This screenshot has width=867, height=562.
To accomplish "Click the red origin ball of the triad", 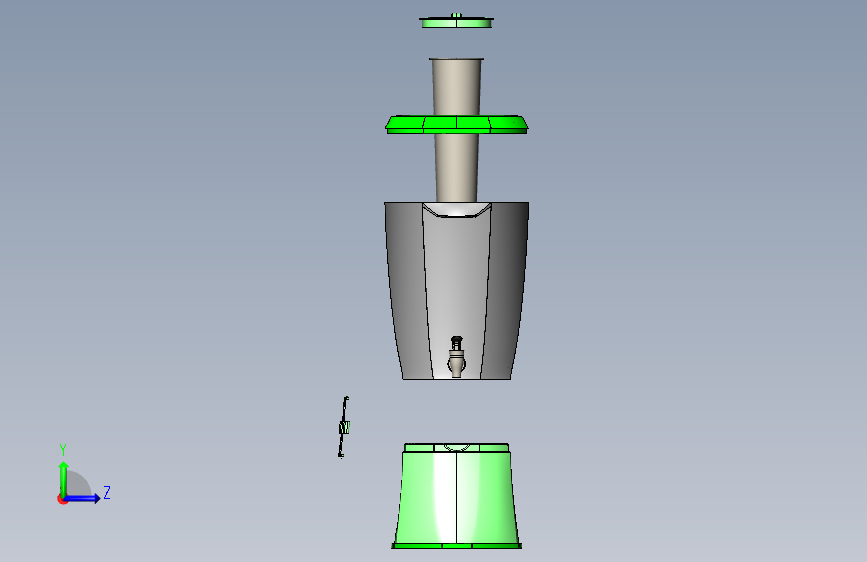I will pyautogui.click(x=62, y=499).
